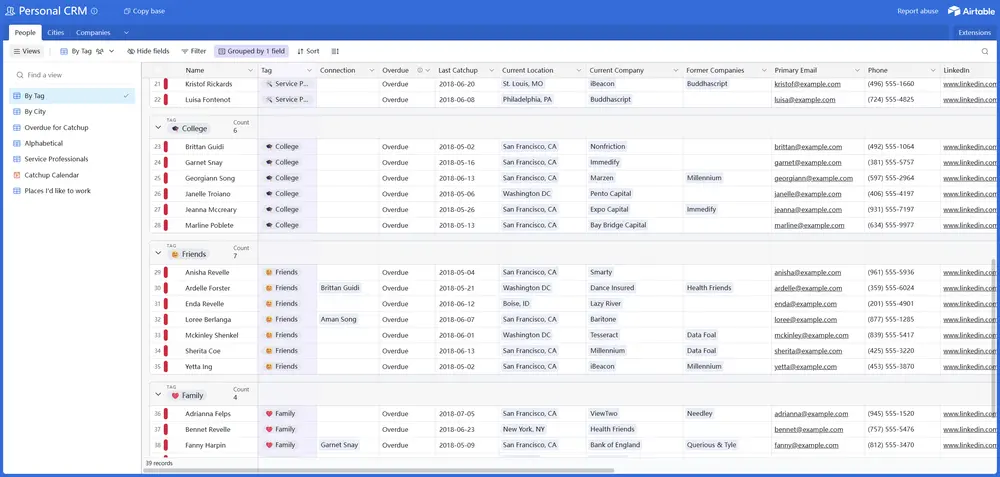Switch to the Cities tab
The width and height of the screenshot is (1000, 477).
point(55,33)
